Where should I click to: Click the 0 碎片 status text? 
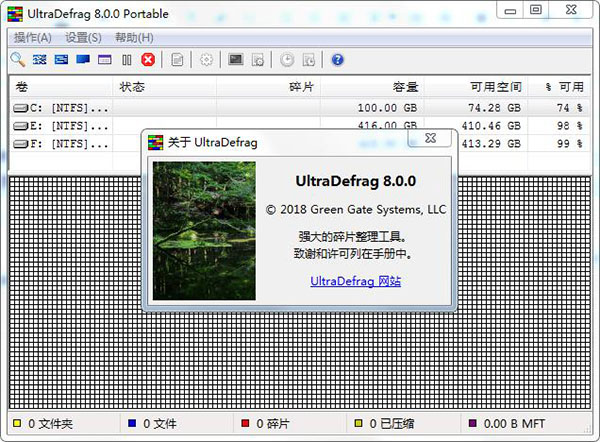coord(273,424)
